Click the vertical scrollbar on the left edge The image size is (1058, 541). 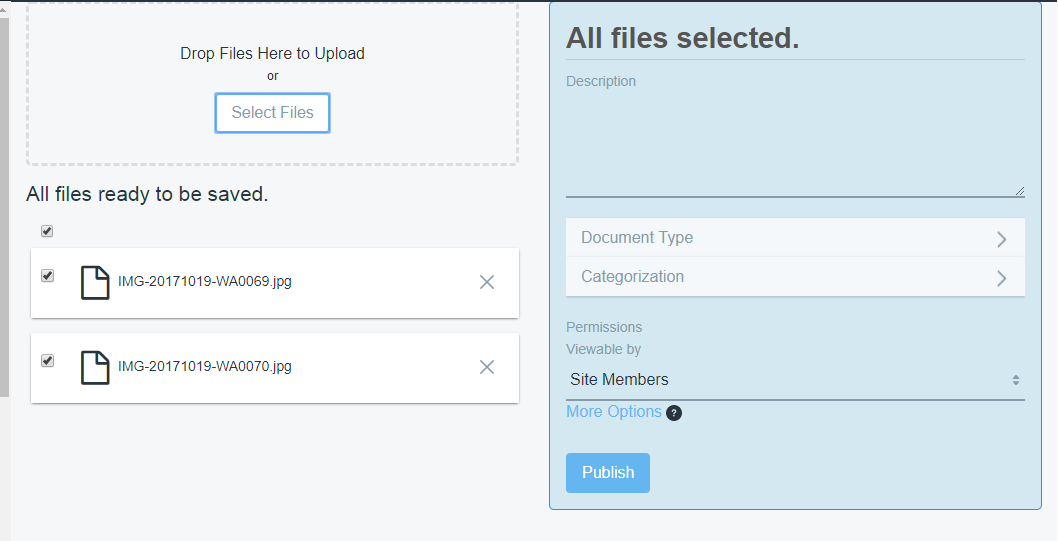click(4, 200)
